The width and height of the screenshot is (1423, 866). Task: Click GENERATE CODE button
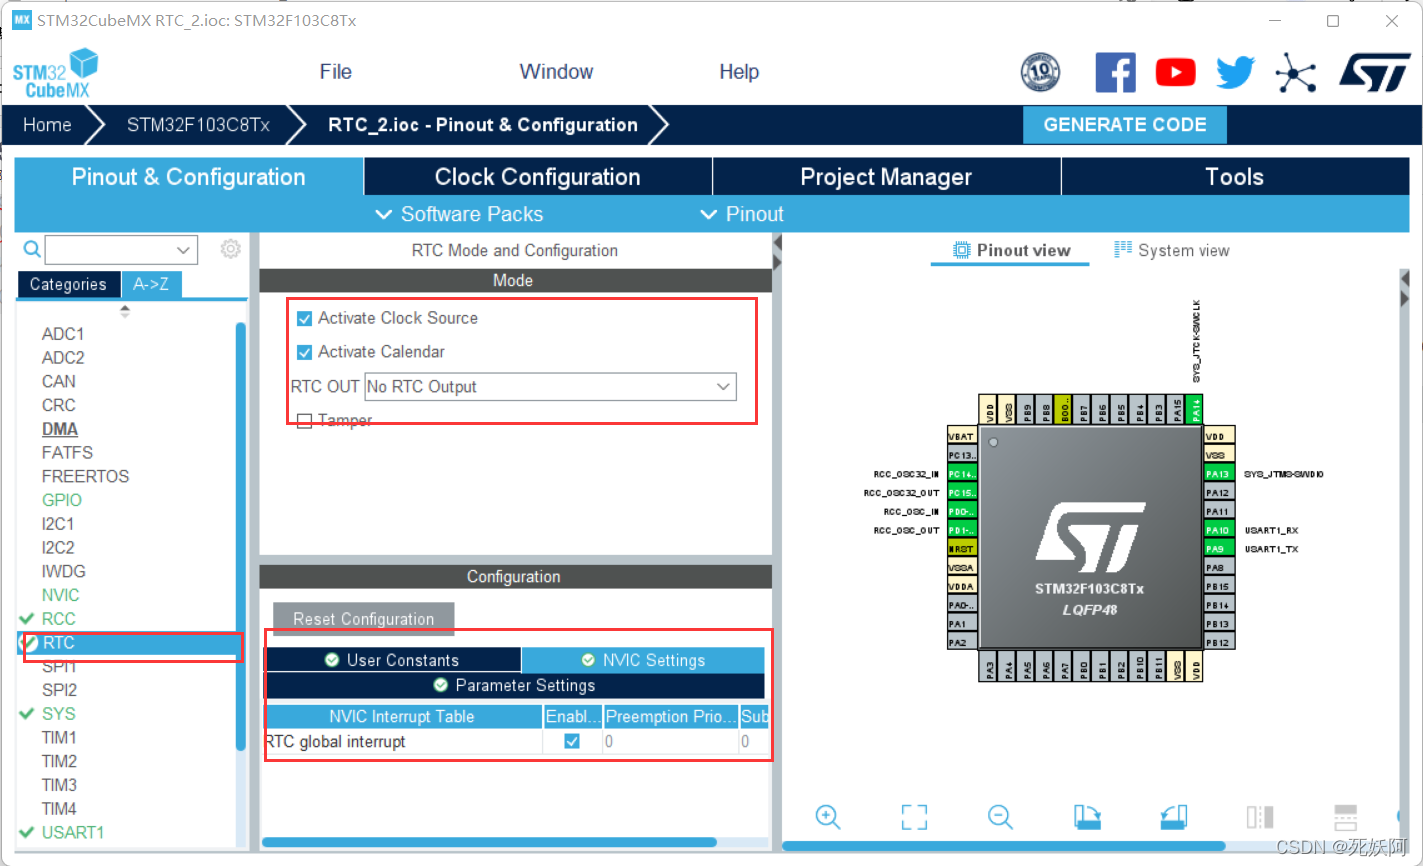point(1125,125)
